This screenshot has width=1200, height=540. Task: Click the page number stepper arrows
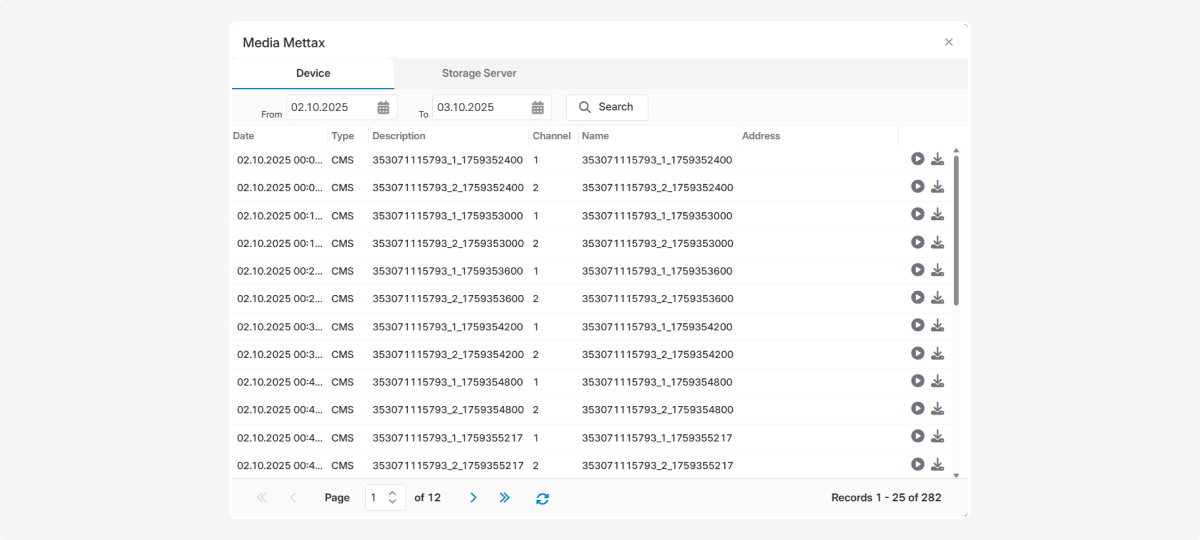pyautogui.click(x=393, y=497)
